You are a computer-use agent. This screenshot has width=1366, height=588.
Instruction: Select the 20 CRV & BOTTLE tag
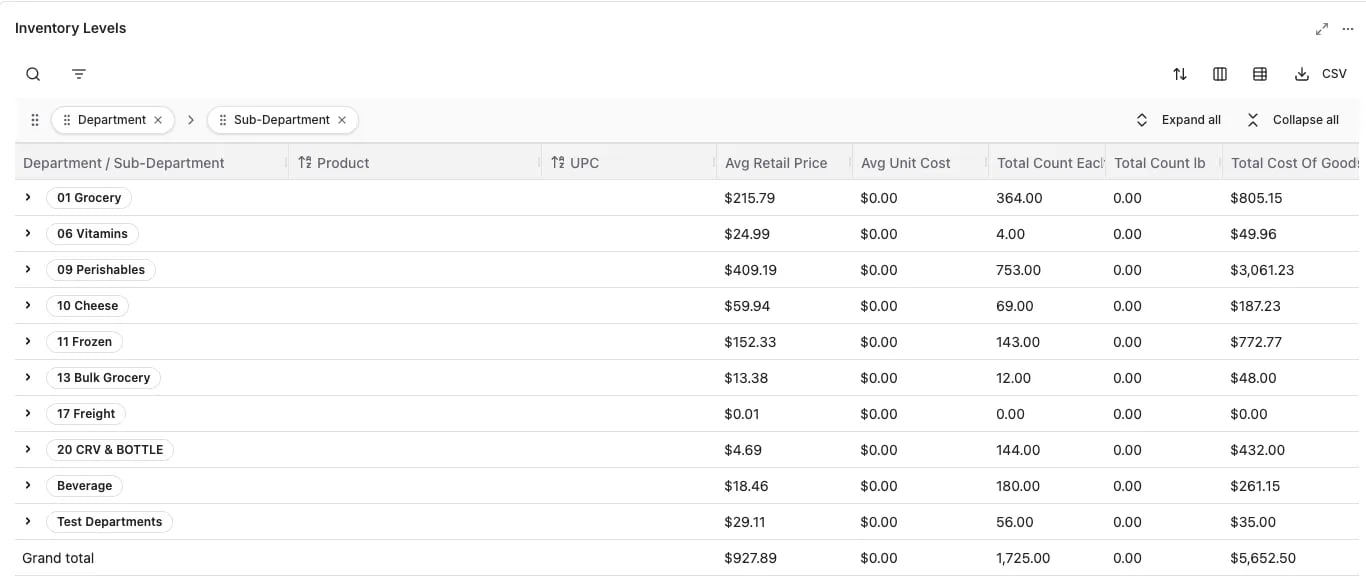110,450
